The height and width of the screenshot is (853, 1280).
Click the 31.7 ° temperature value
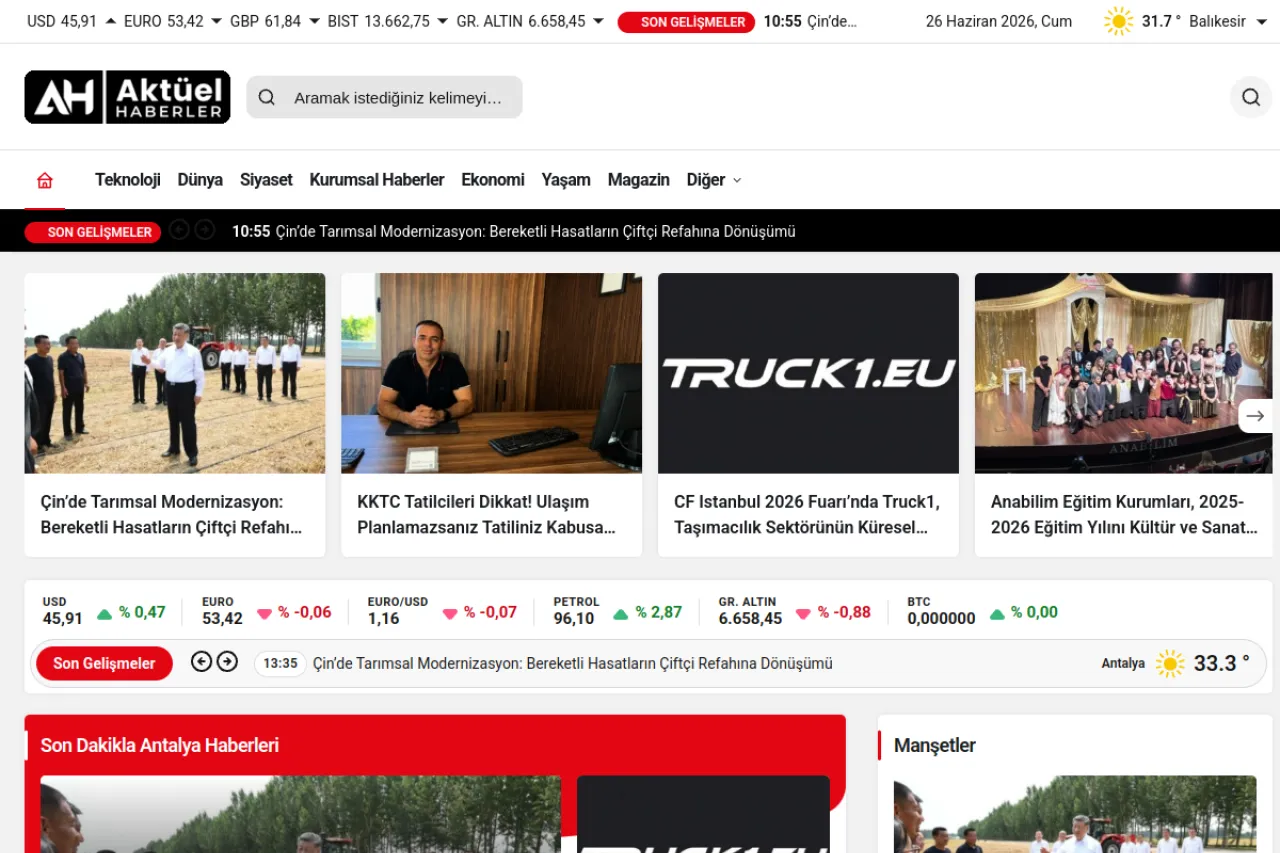1161,21
